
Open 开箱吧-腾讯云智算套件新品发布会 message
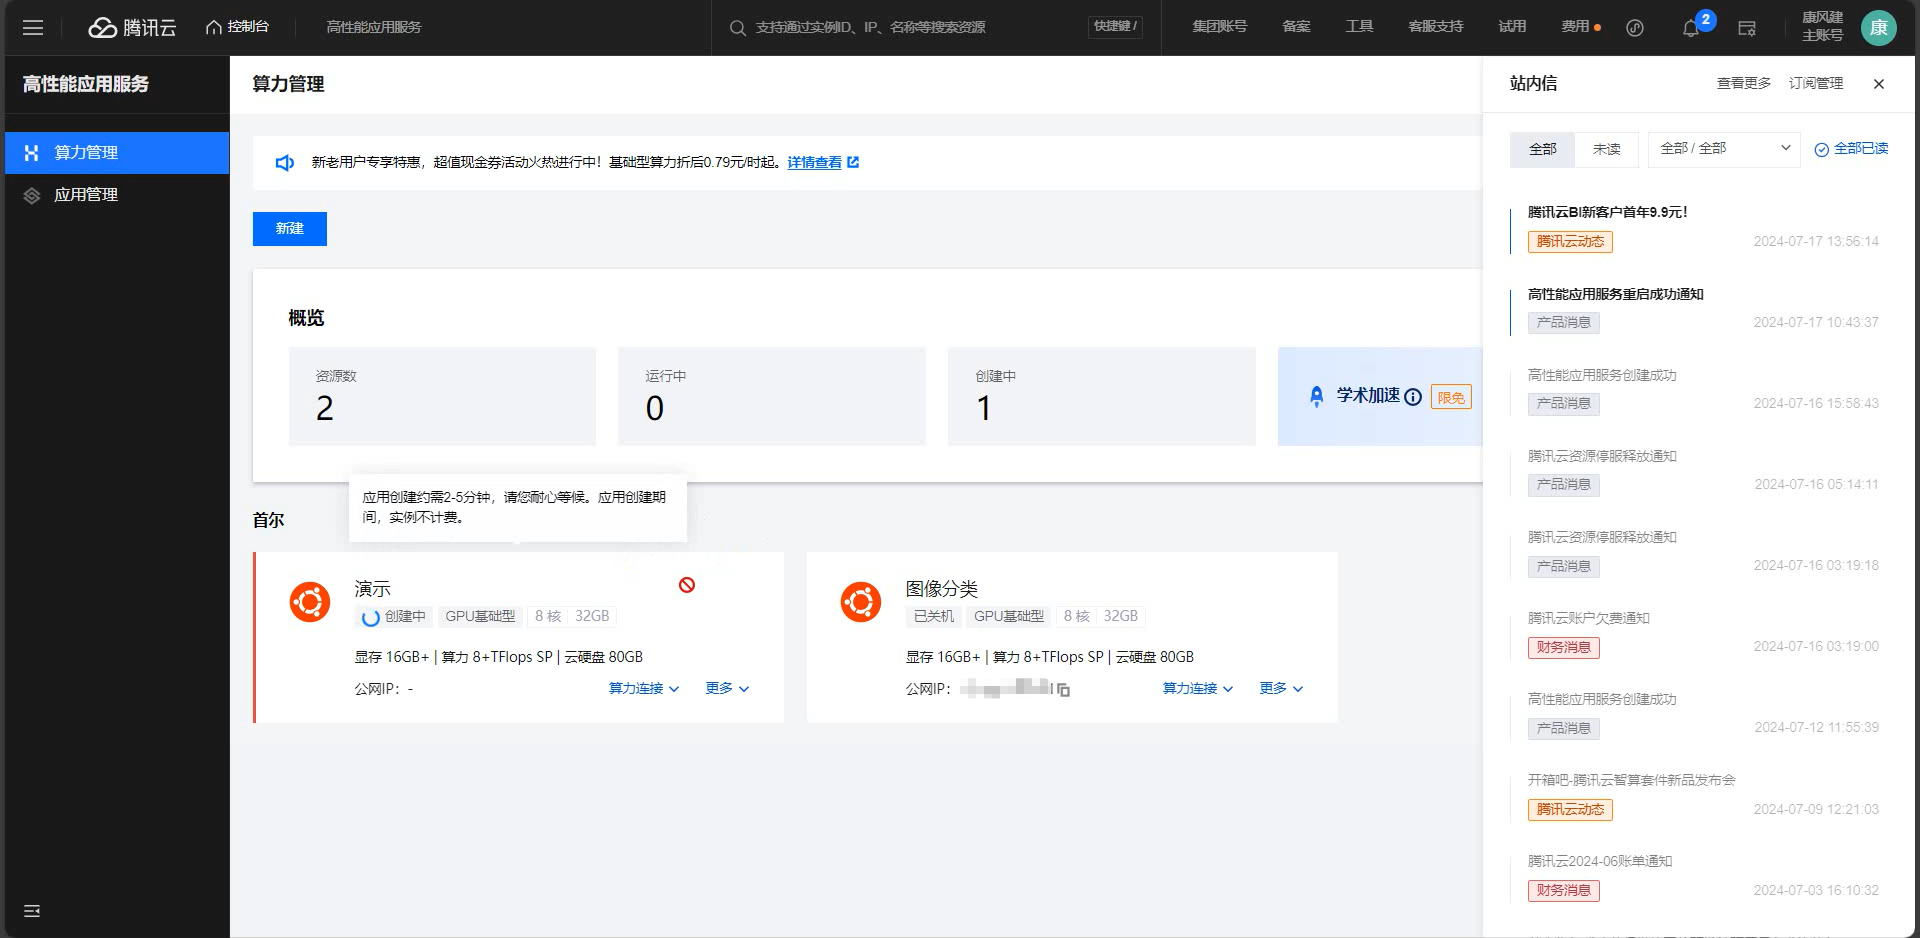click(1631, 780)
